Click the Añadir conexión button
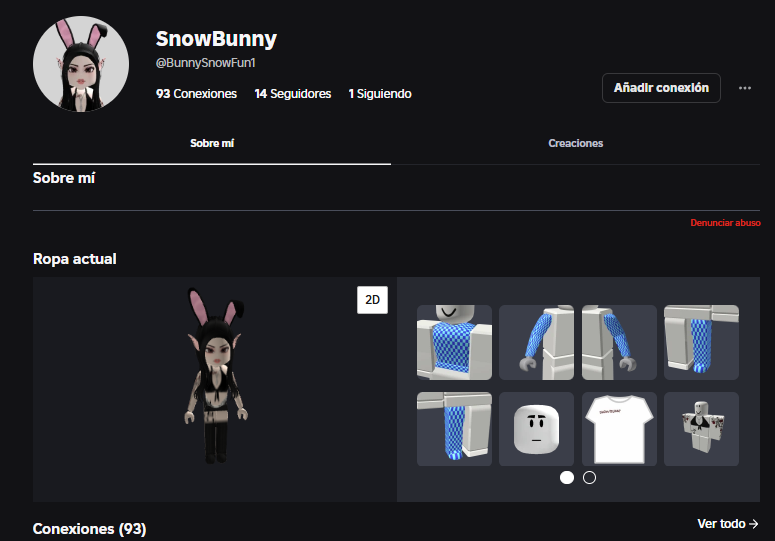775x541 pixels. click(x=661, y=88)
